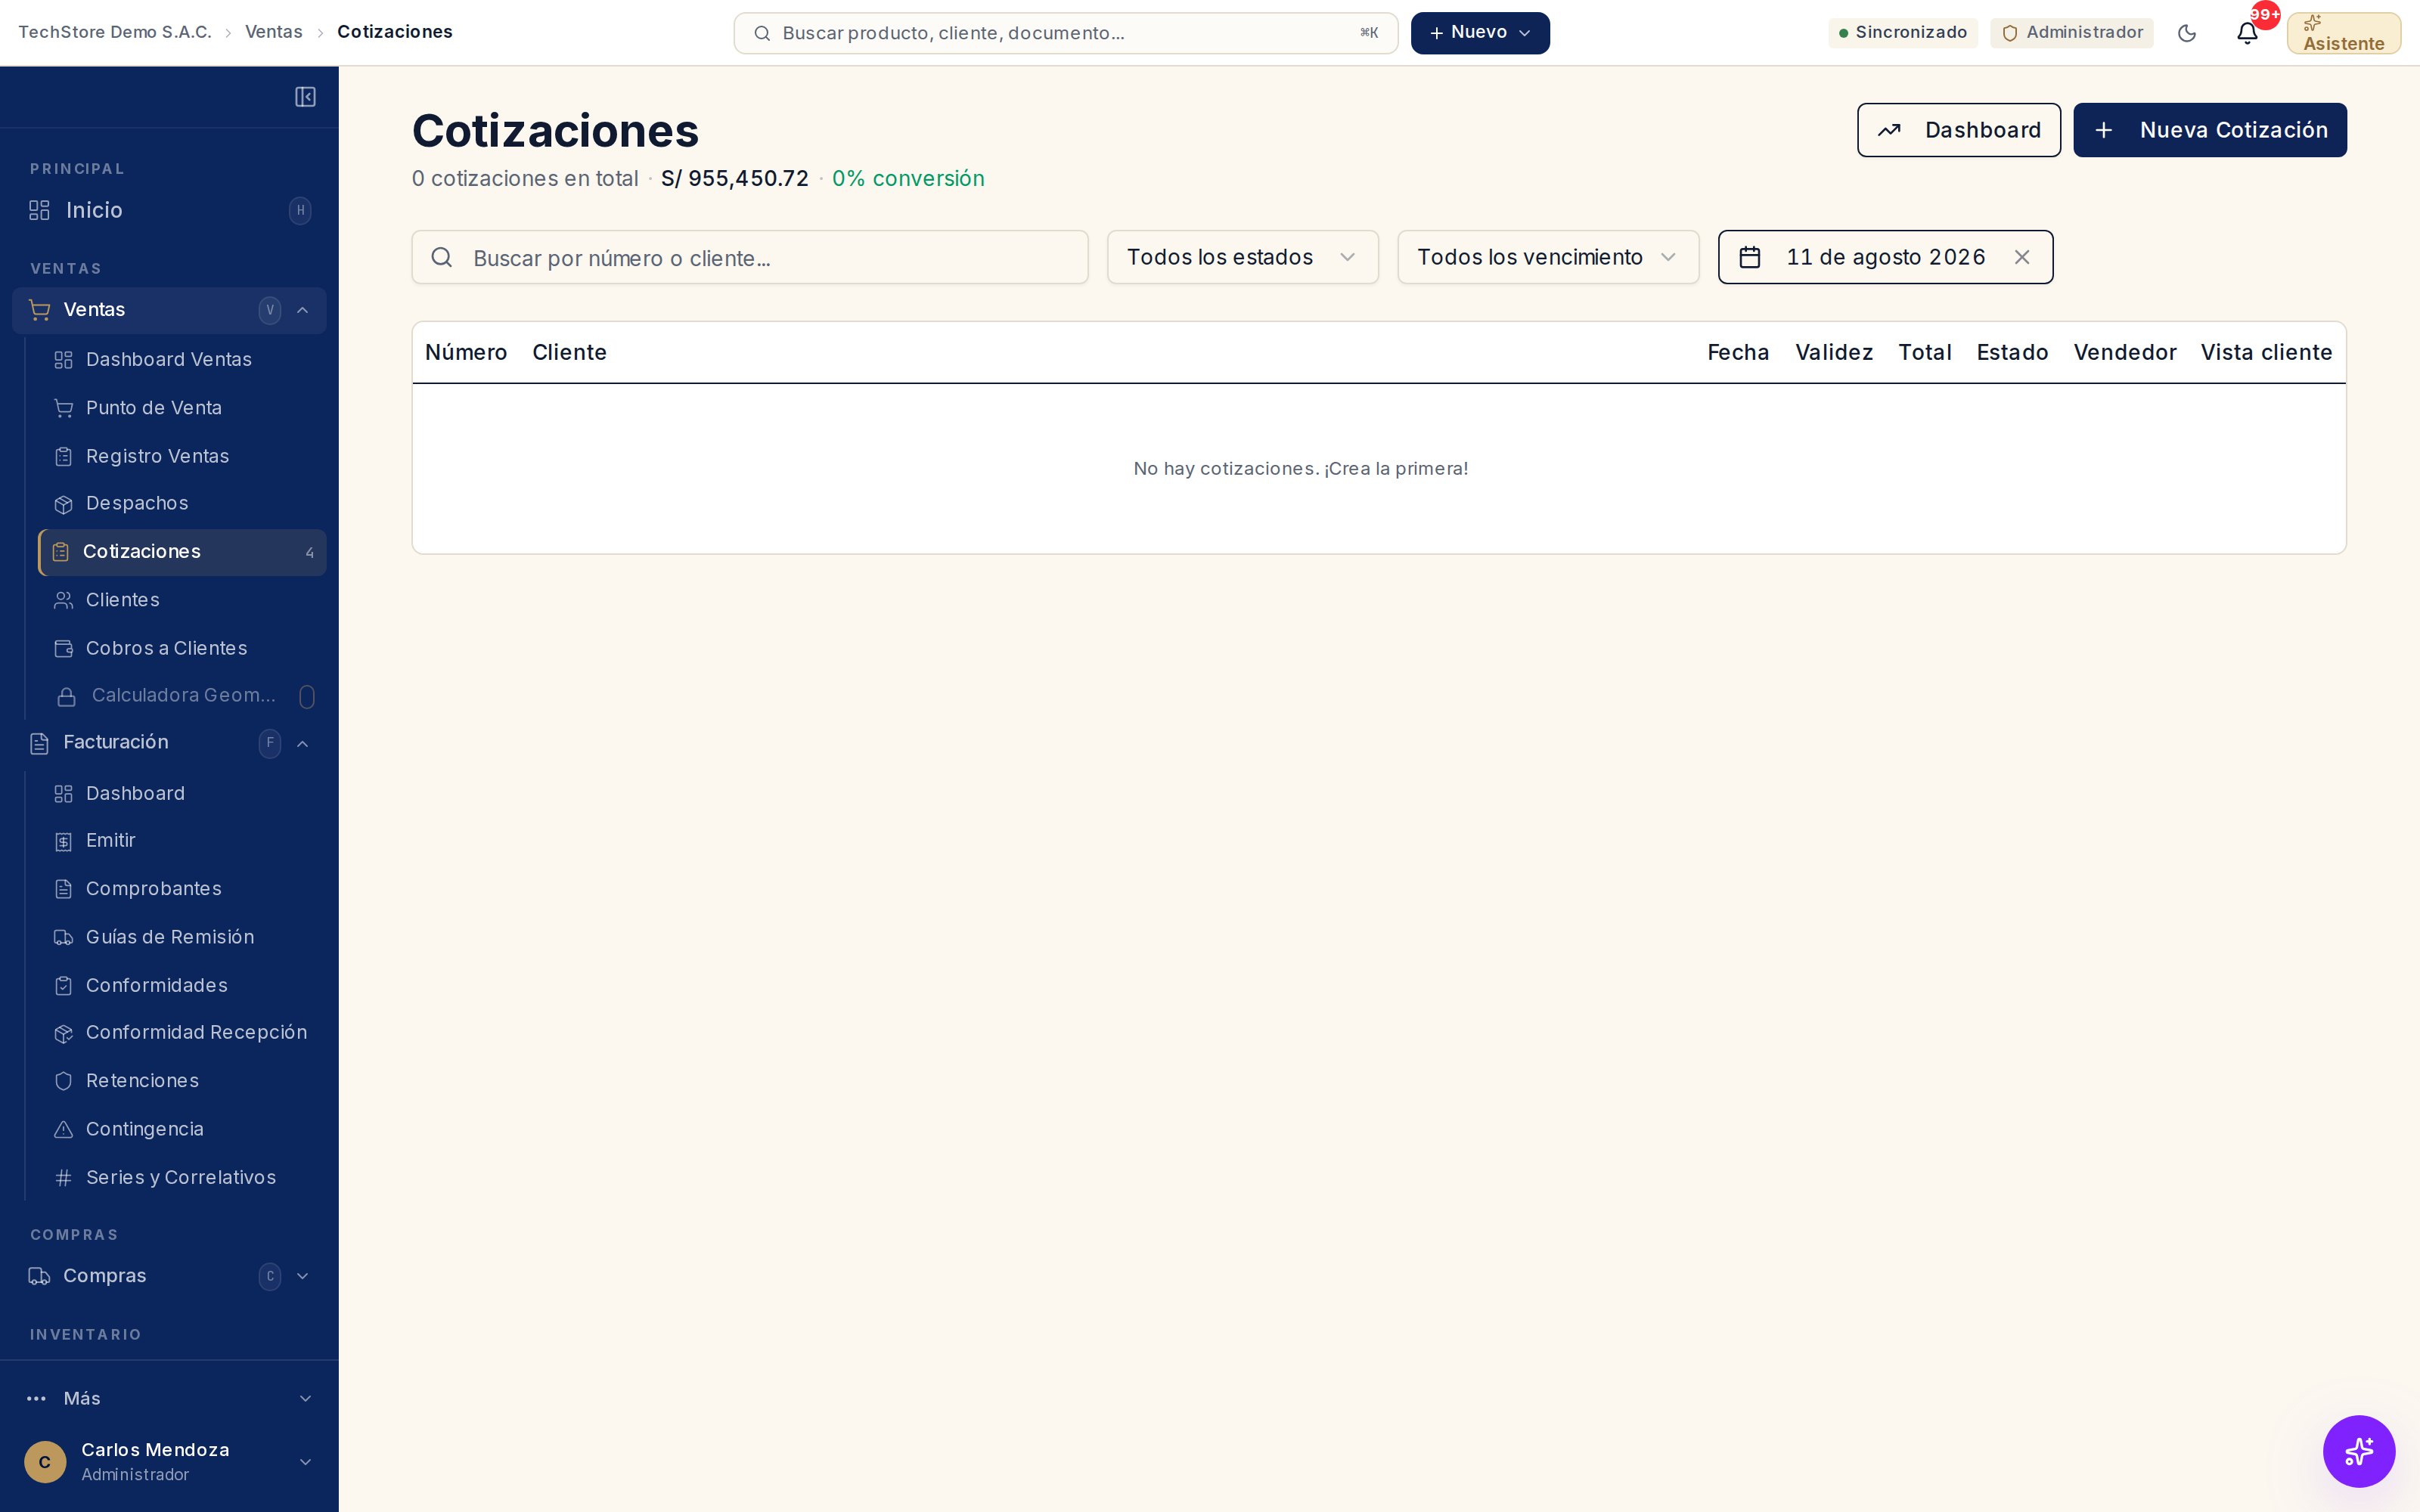Open the Asistente panel
The height and width of the screenshot is (1512, 2420).
click(x=2343, y=33)
